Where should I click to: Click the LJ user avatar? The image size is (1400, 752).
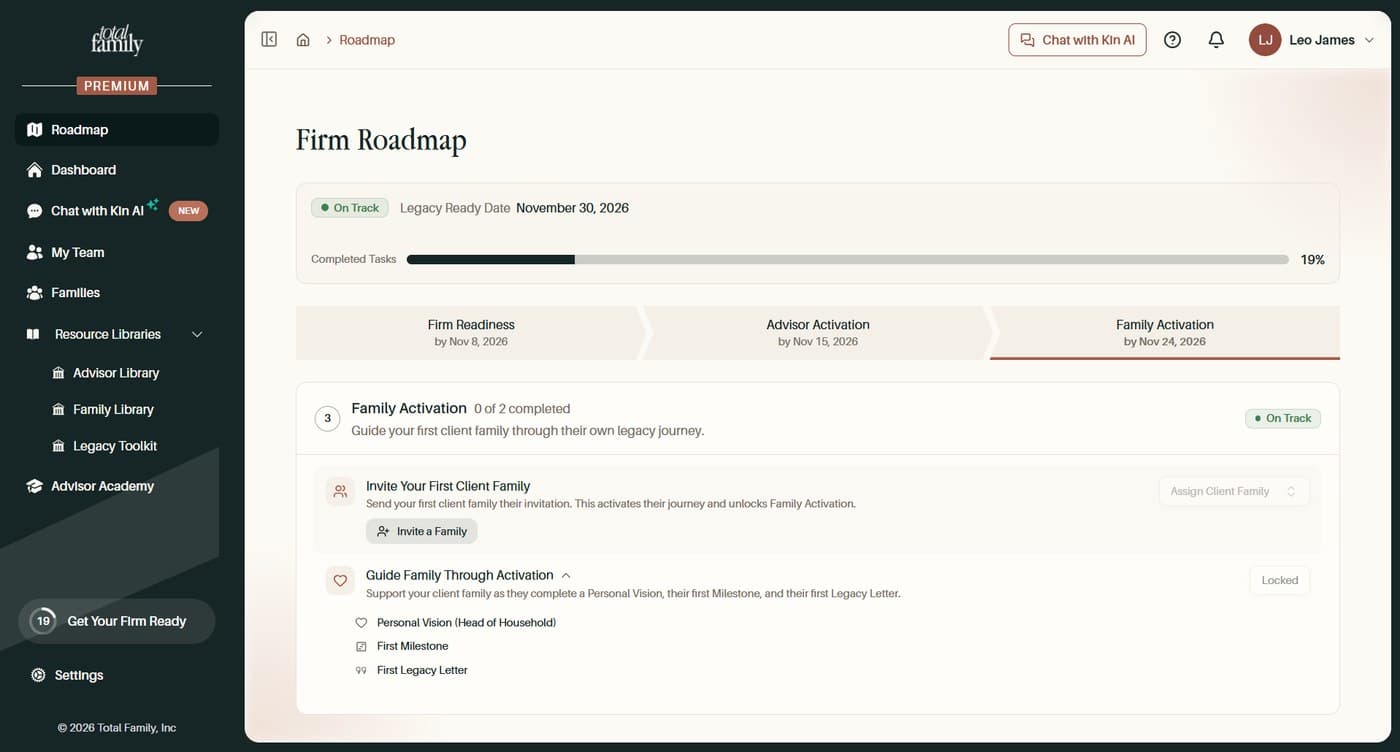click(x=1265, y=40)
